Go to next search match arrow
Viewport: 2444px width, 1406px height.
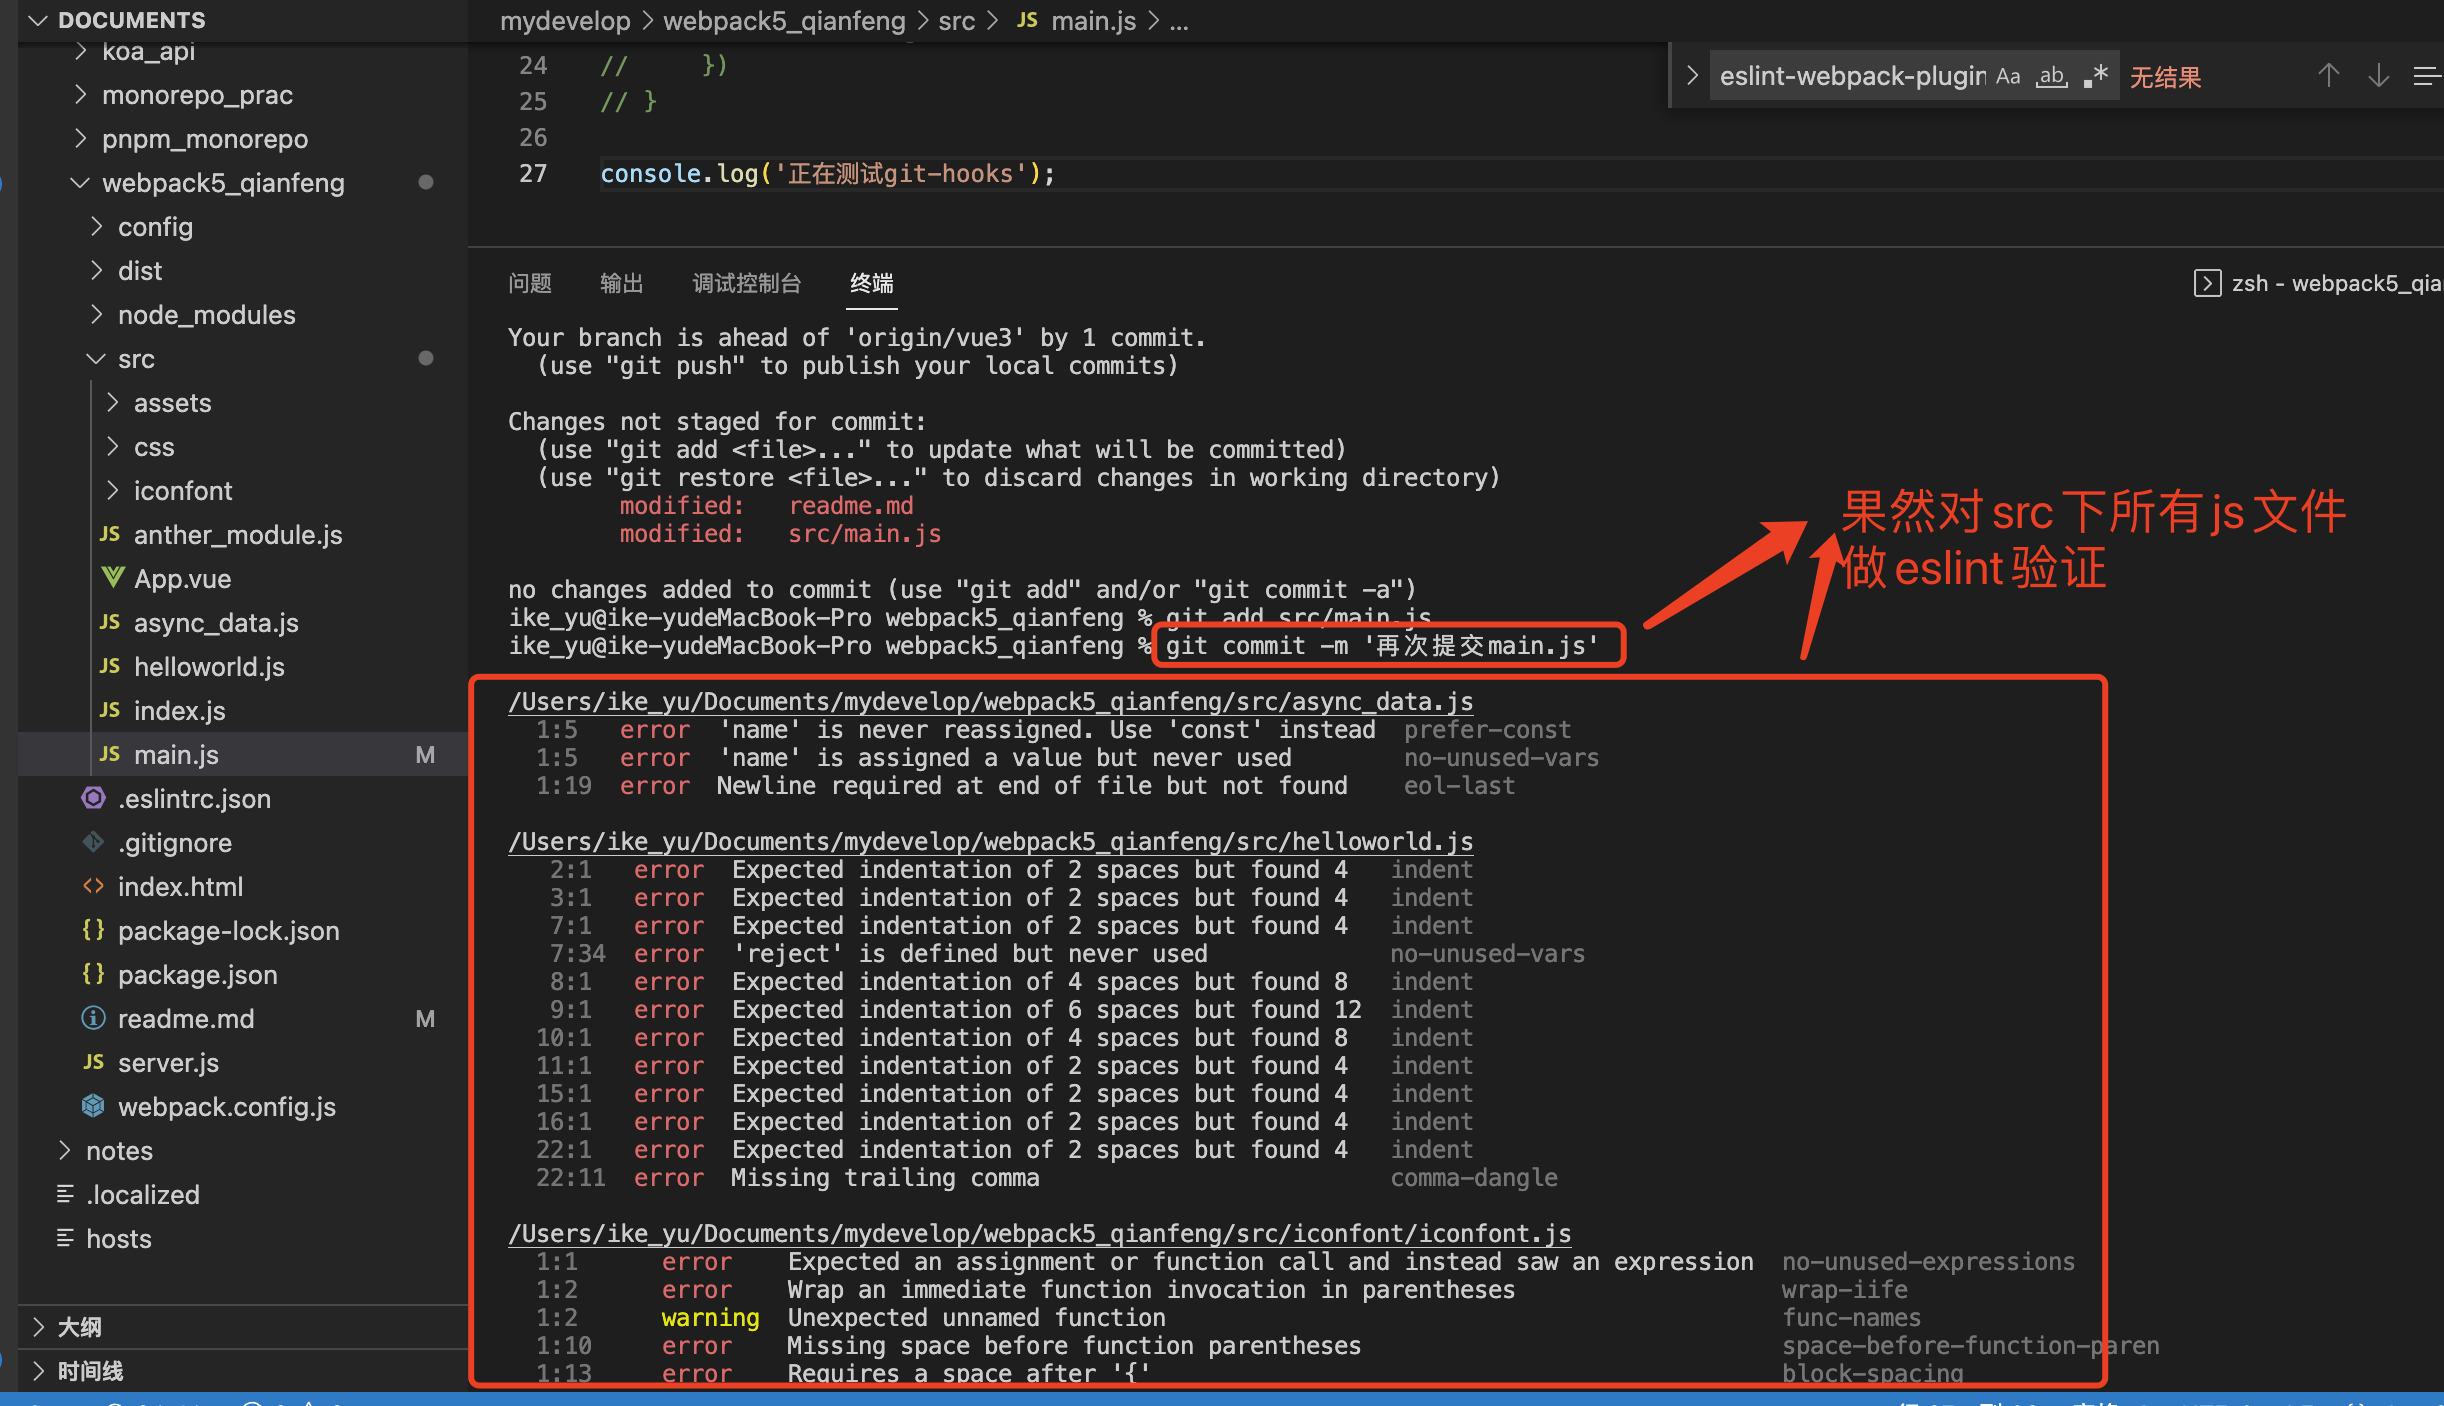click(2378, 77)
